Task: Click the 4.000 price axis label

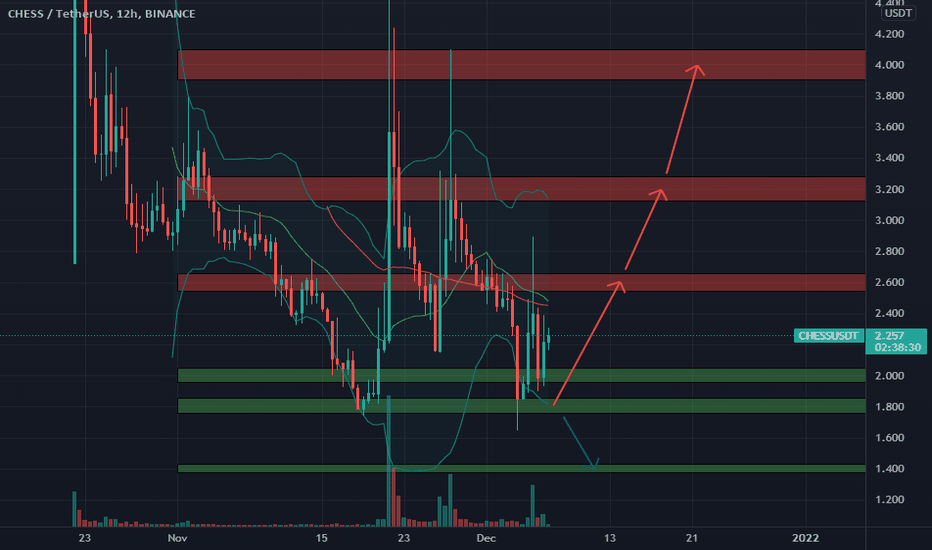Action: click(889, 65)
